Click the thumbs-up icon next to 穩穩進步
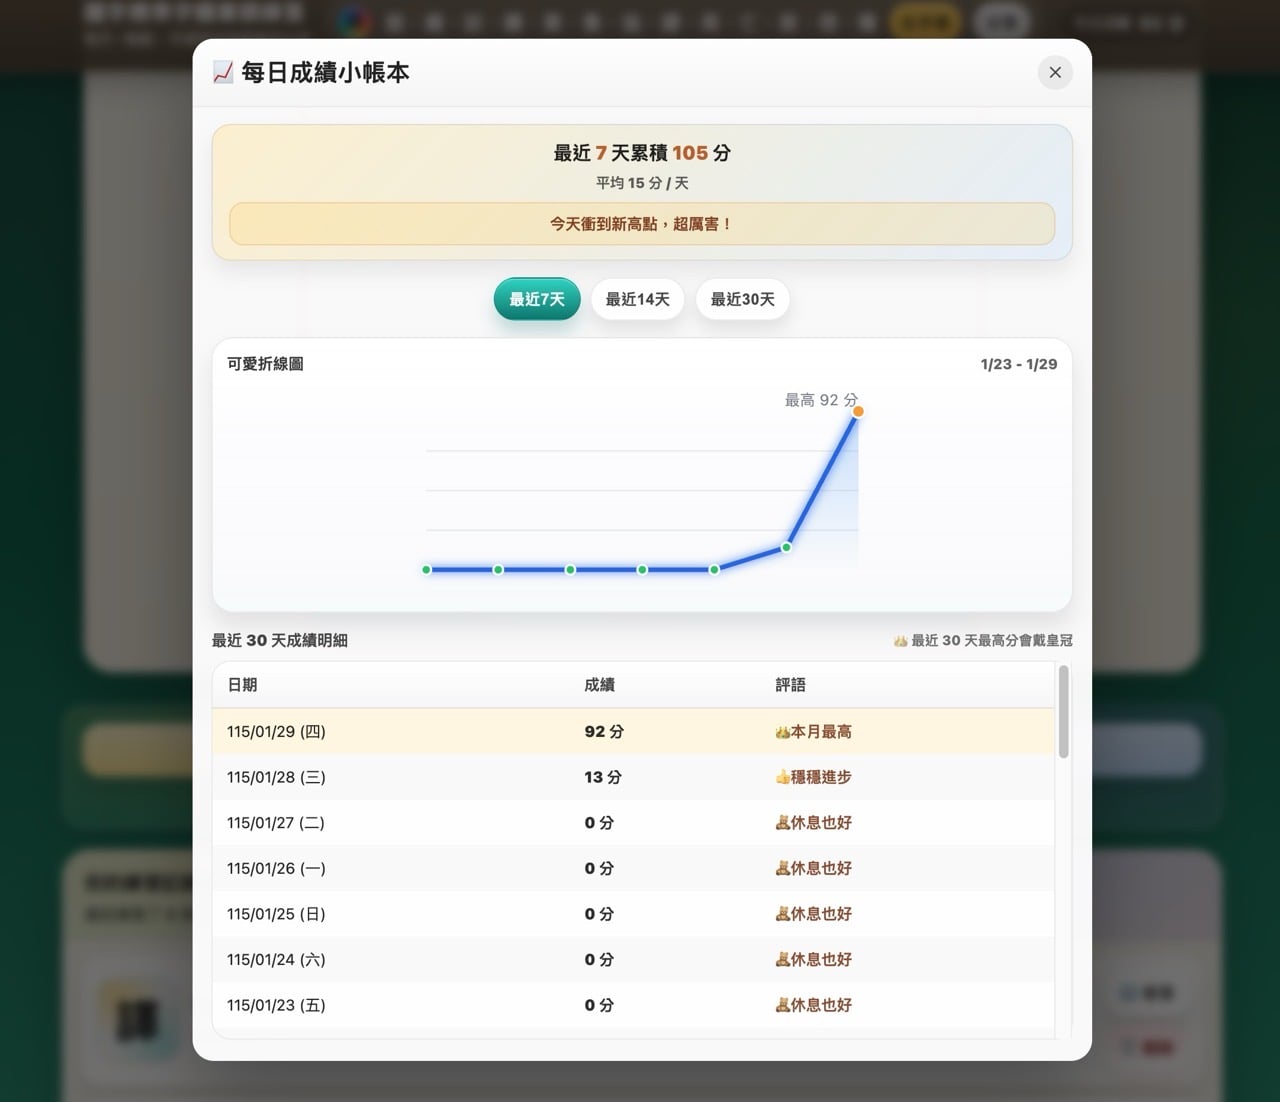This screenshot has width=1280, height=1102. click(781, 777)
